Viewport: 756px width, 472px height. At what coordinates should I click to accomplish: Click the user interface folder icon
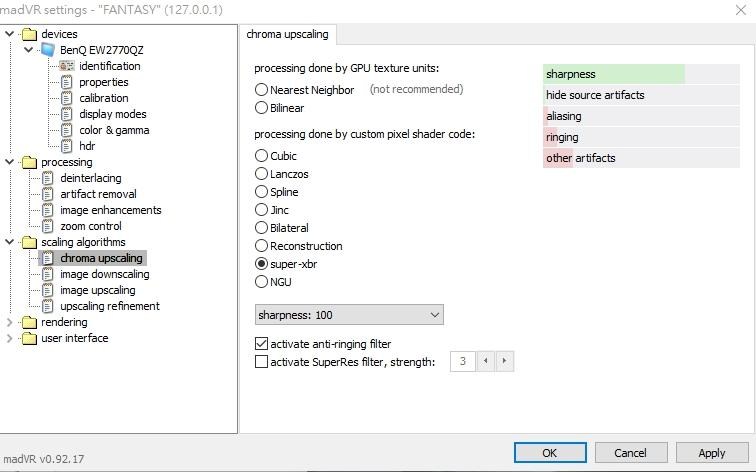[x=30, y=338]
